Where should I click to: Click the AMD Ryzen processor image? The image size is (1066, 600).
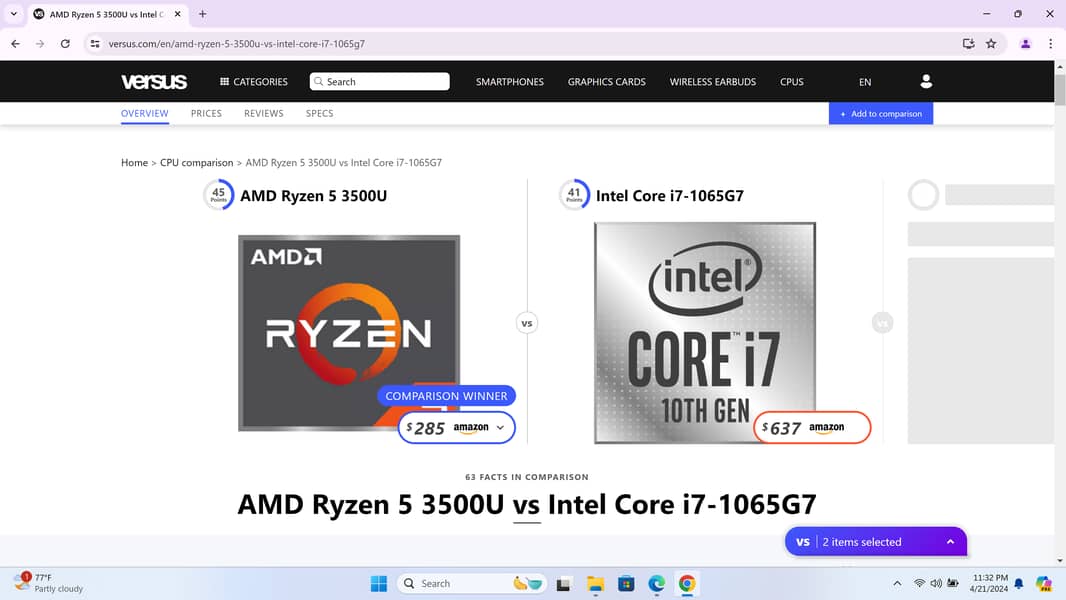point(349,333)
